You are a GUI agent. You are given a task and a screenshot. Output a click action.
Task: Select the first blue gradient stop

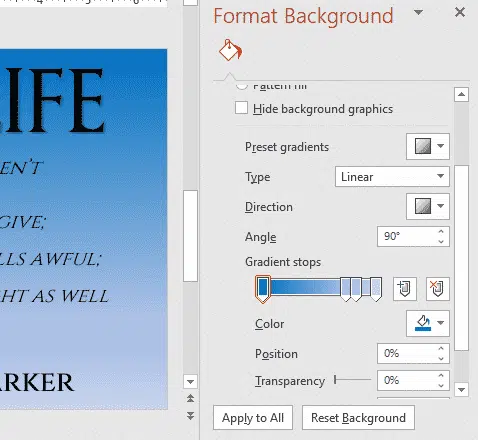pyautogui.click(x=263, y=289)
